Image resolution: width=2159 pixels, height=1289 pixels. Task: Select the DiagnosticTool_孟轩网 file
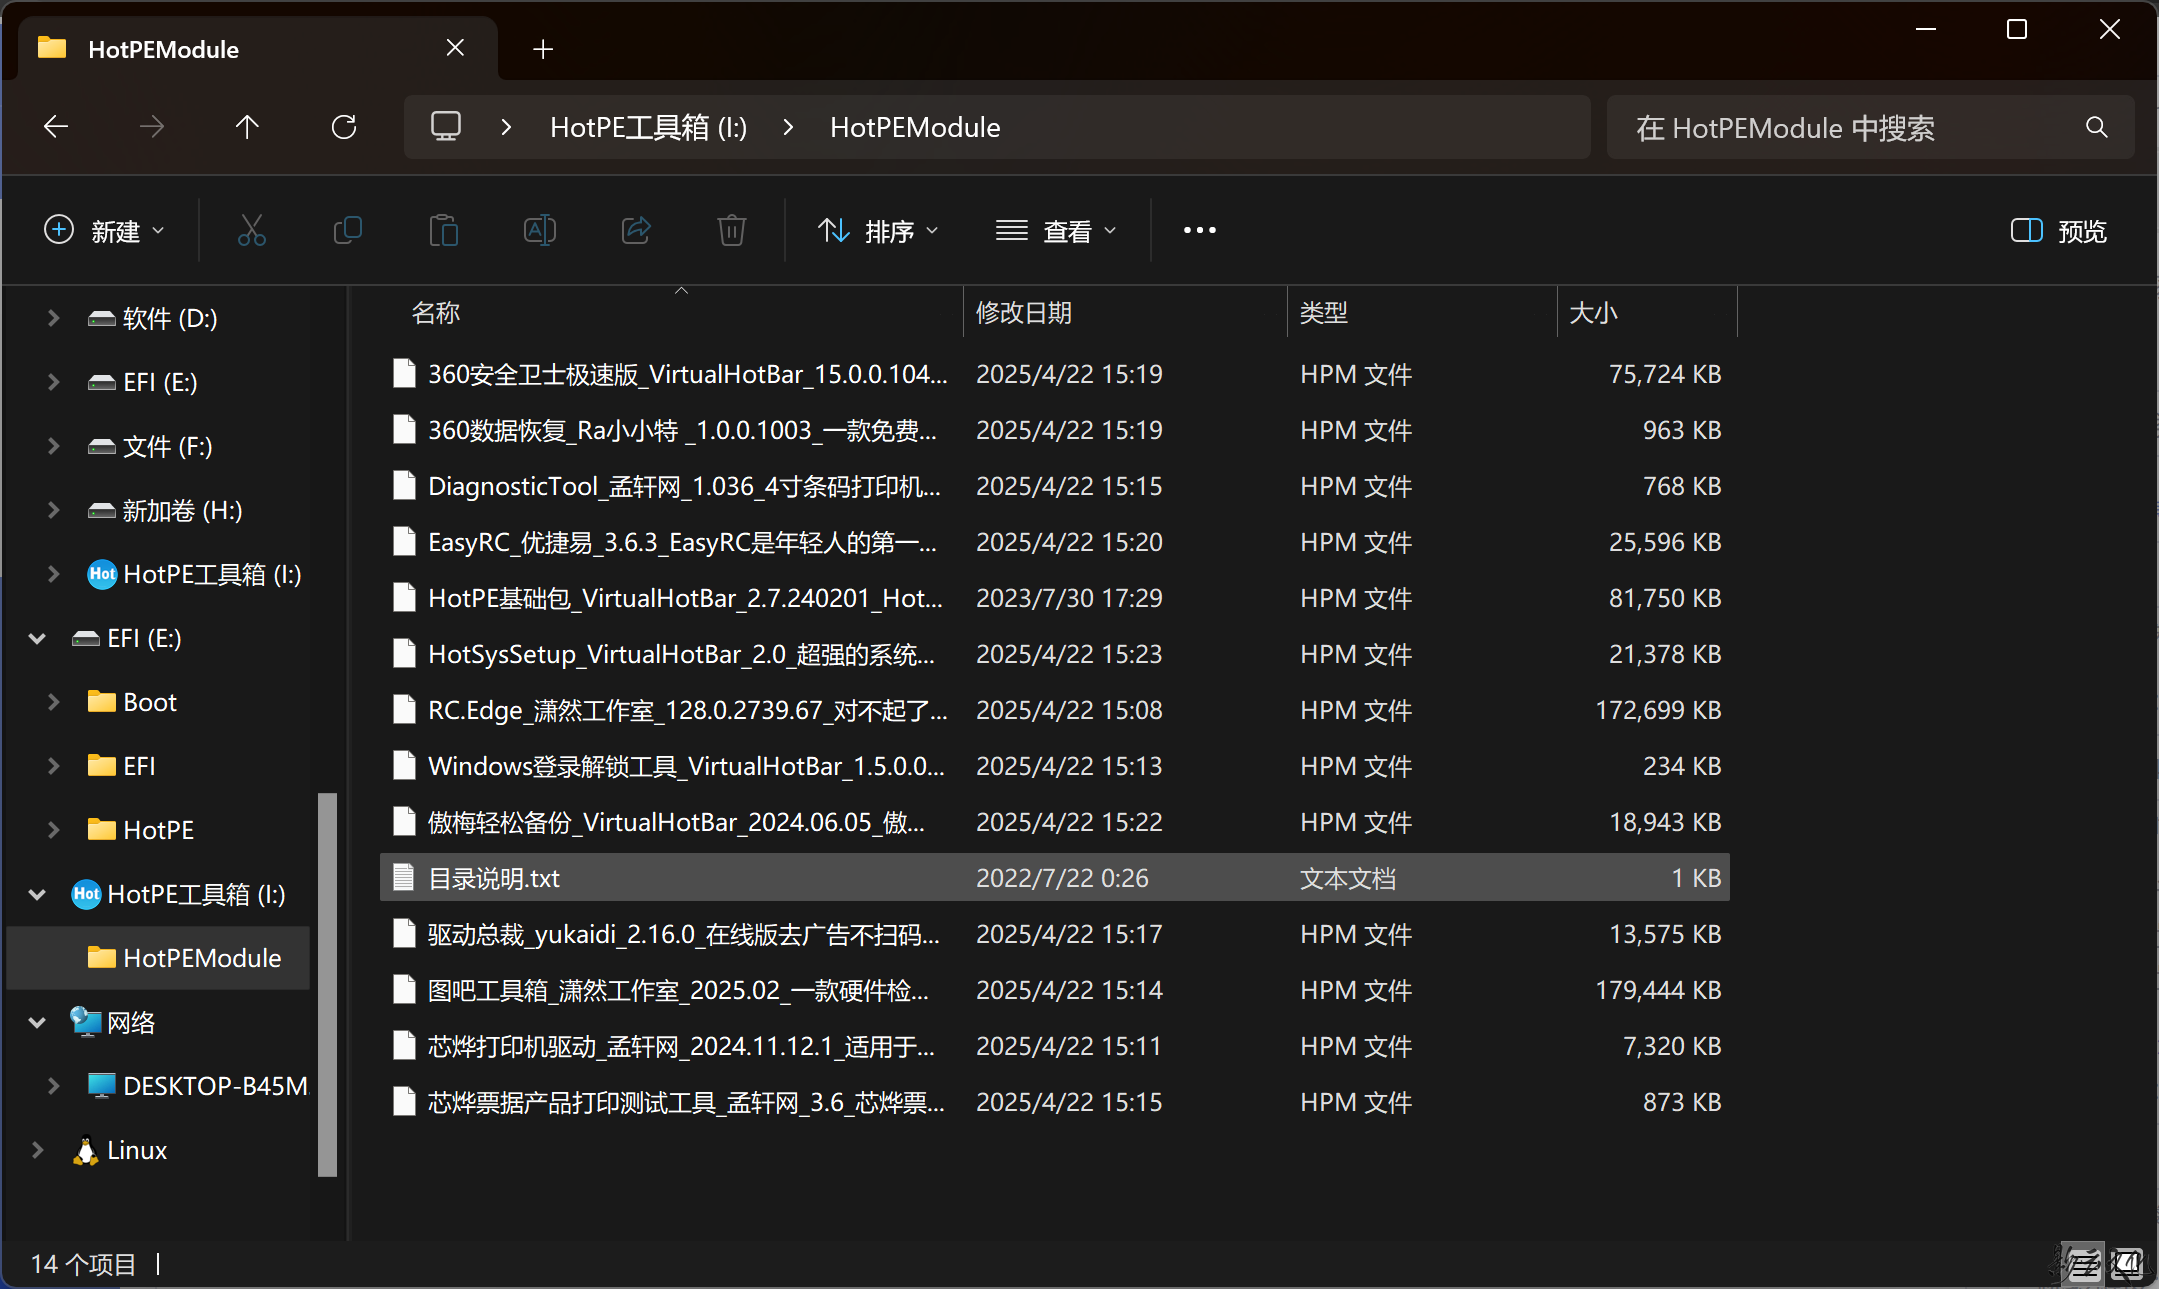pos(1055,486)
